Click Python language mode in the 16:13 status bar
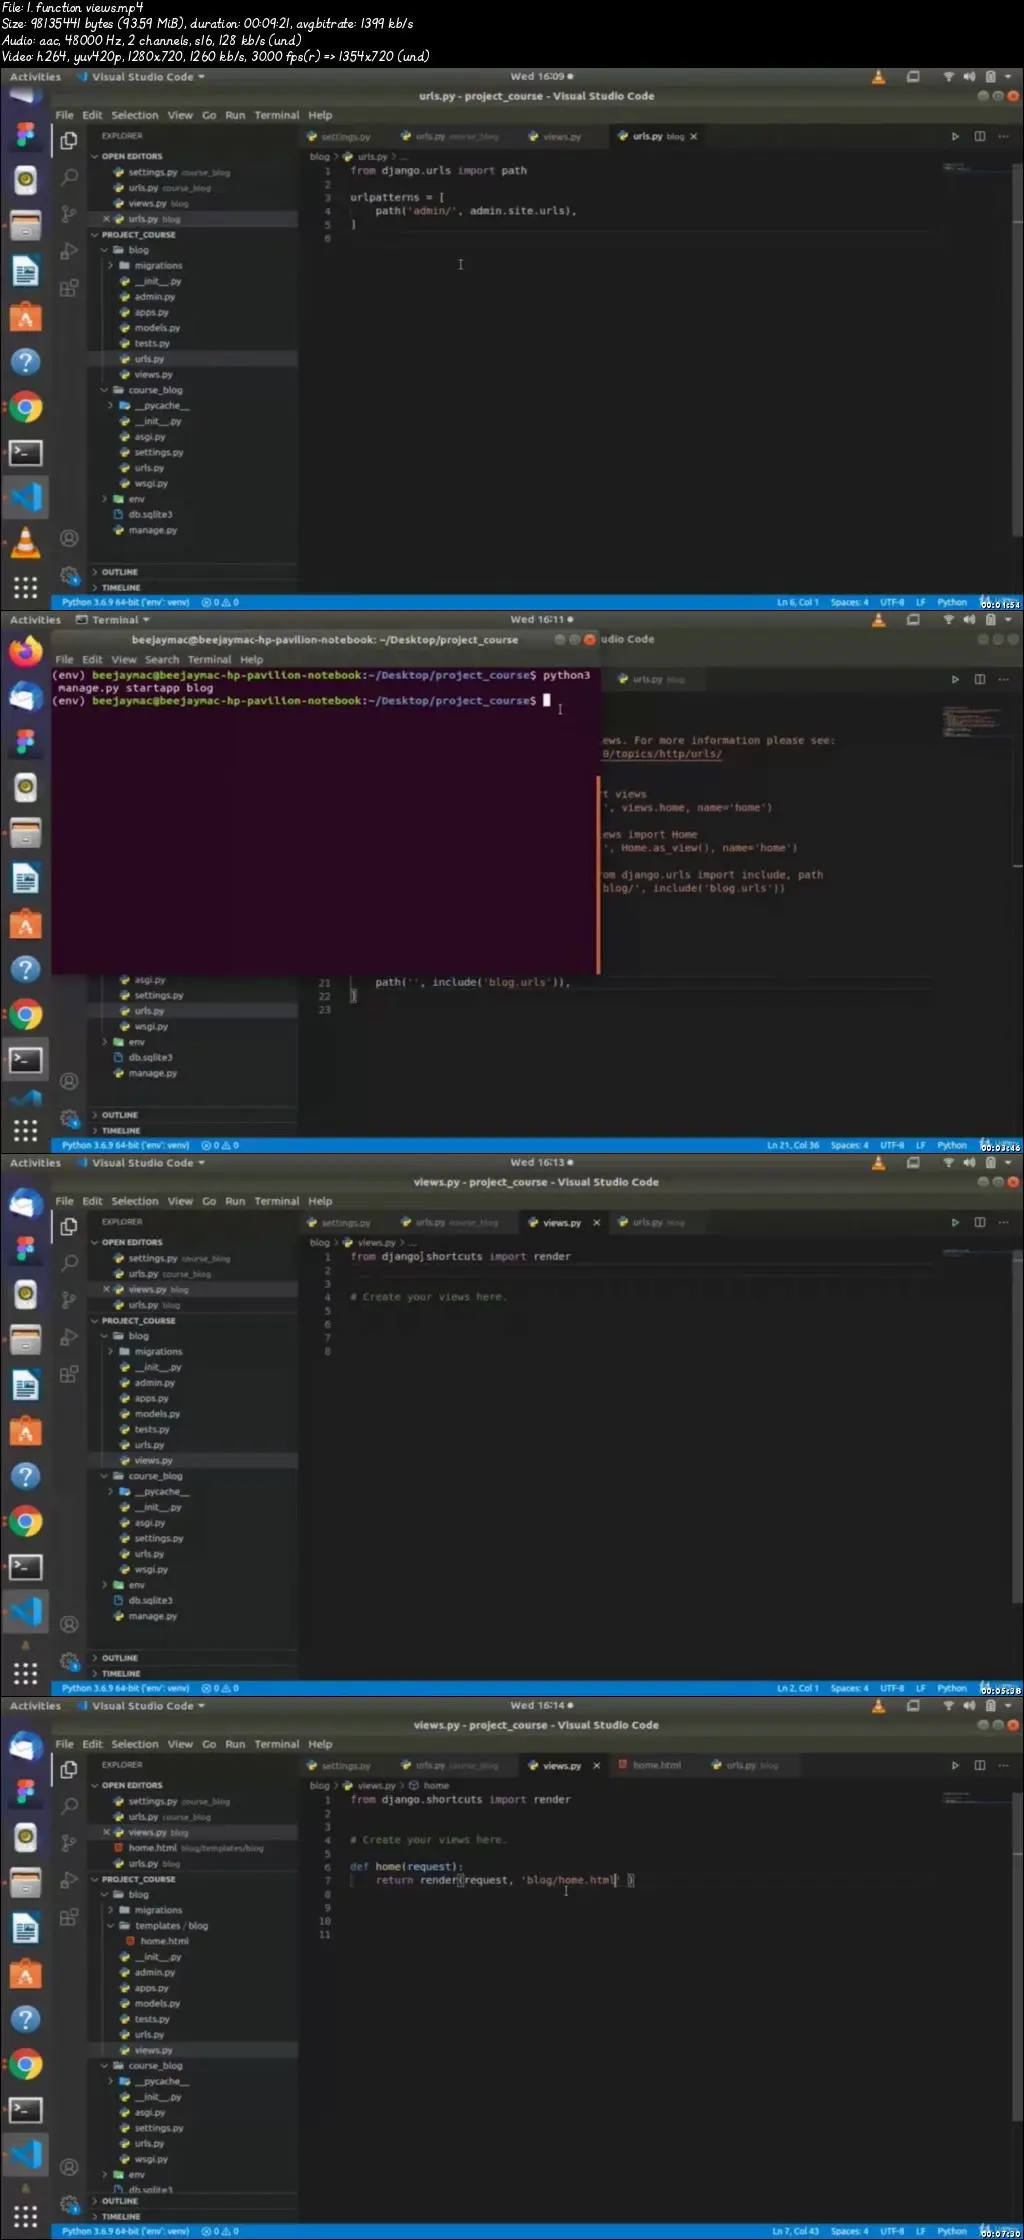Screen dimensions: 1024x2240 pyautogui.click(x=951, y=1689)
